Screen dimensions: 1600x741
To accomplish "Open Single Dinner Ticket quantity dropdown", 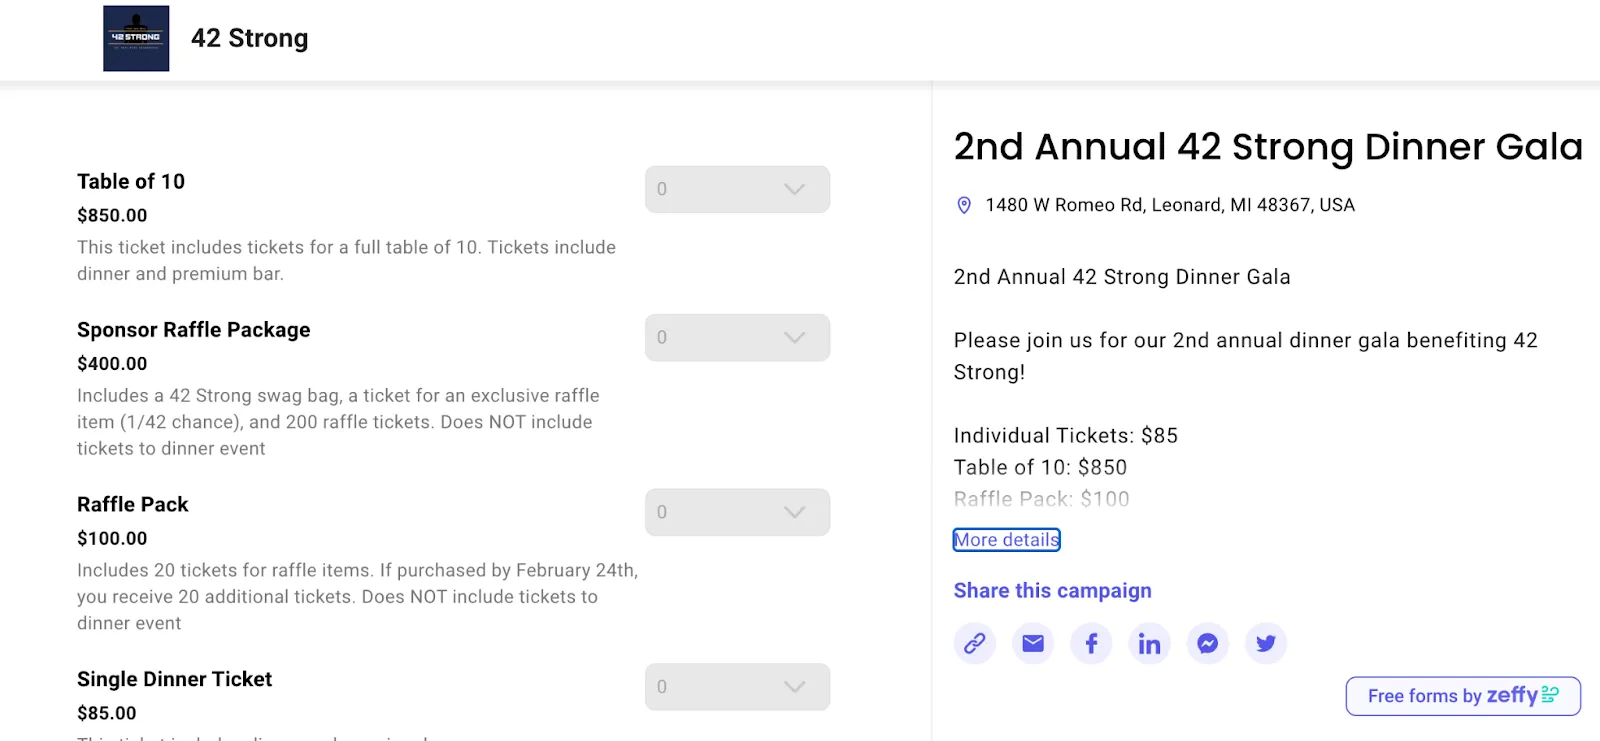I will [x=737, y=687].
